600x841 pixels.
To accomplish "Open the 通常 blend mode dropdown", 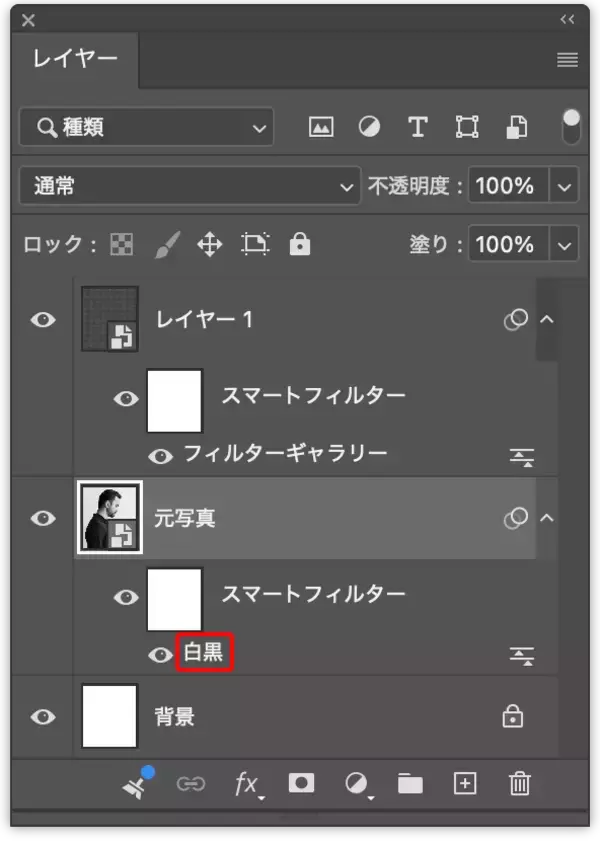I will (x=190, y=186).
